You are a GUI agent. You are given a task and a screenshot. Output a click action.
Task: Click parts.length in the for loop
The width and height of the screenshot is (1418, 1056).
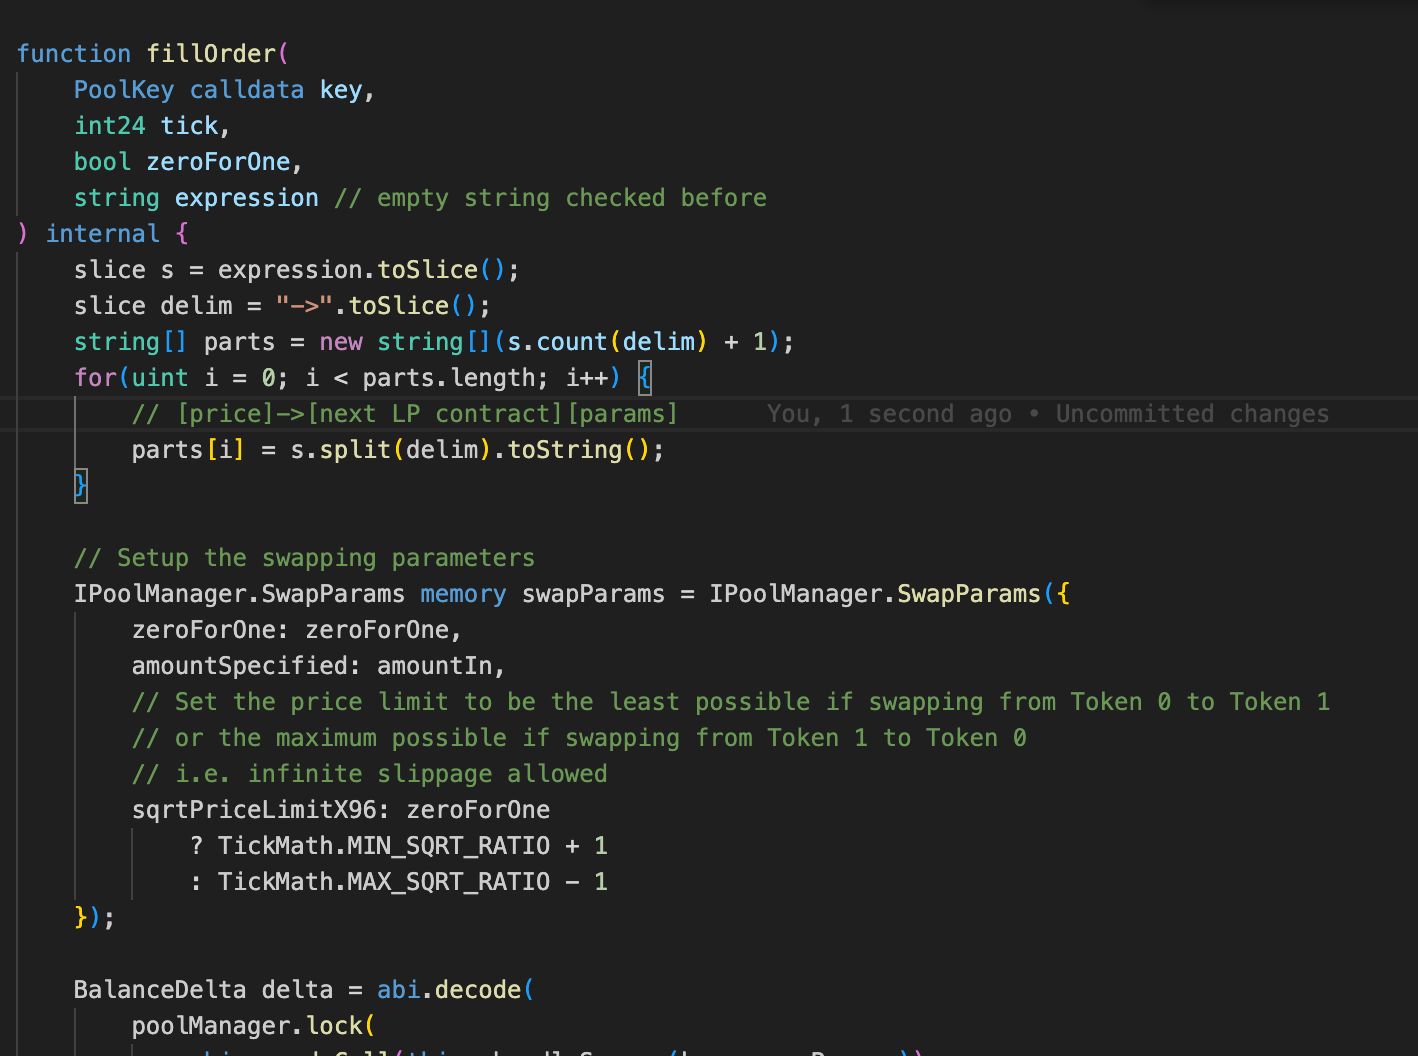(449, 377)
